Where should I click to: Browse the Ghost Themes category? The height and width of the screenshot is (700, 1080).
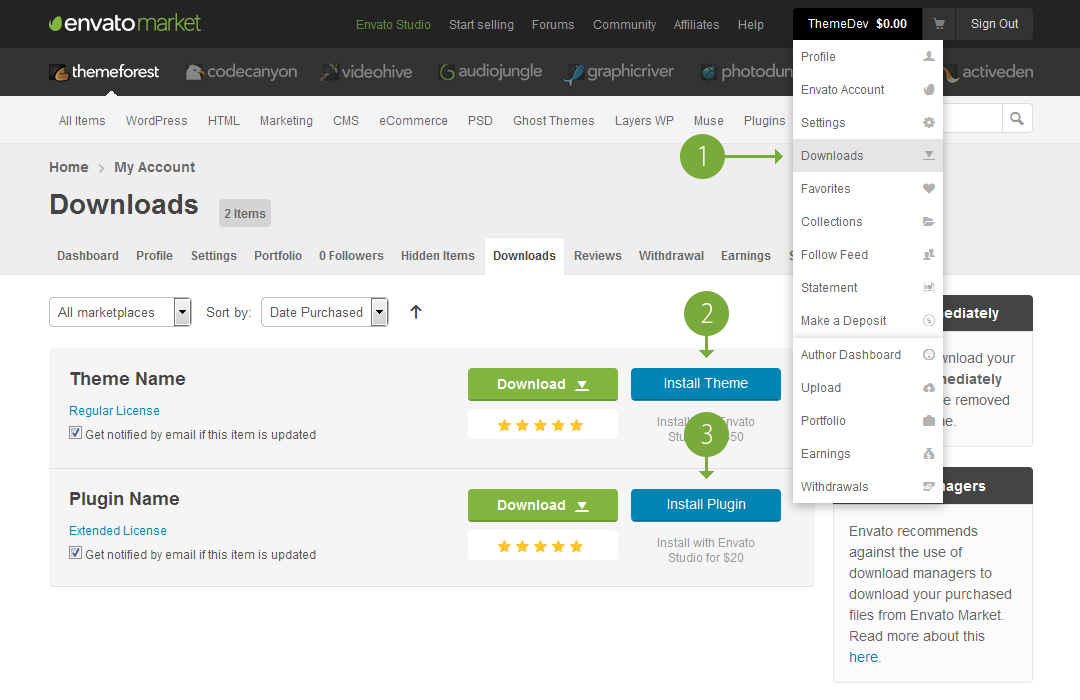[554, 121]
